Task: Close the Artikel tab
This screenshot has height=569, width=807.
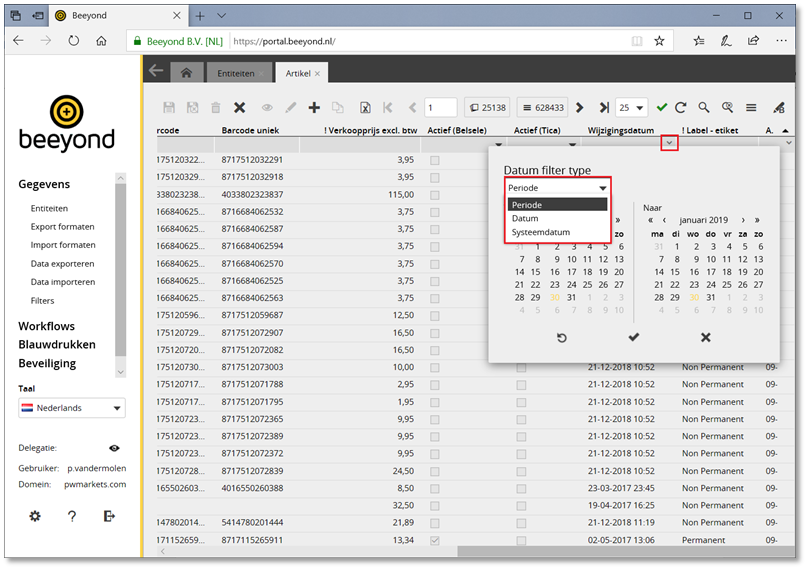Action: (317, 74)
